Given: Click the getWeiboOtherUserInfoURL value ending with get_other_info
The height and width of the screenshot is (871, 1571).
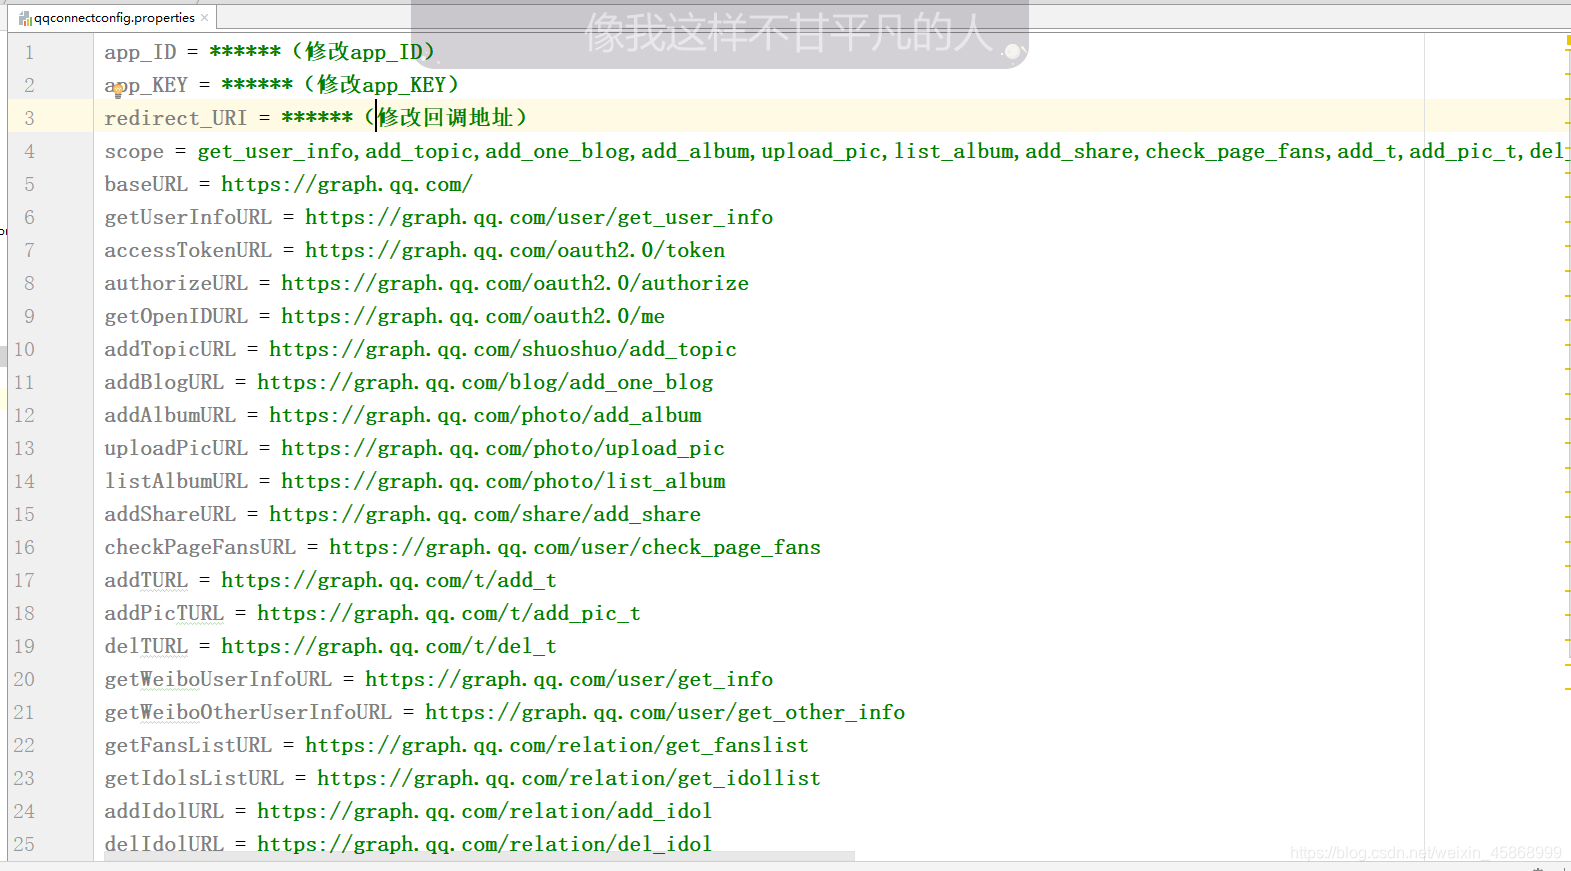Looking at the screenshot, I should point(665,712).
